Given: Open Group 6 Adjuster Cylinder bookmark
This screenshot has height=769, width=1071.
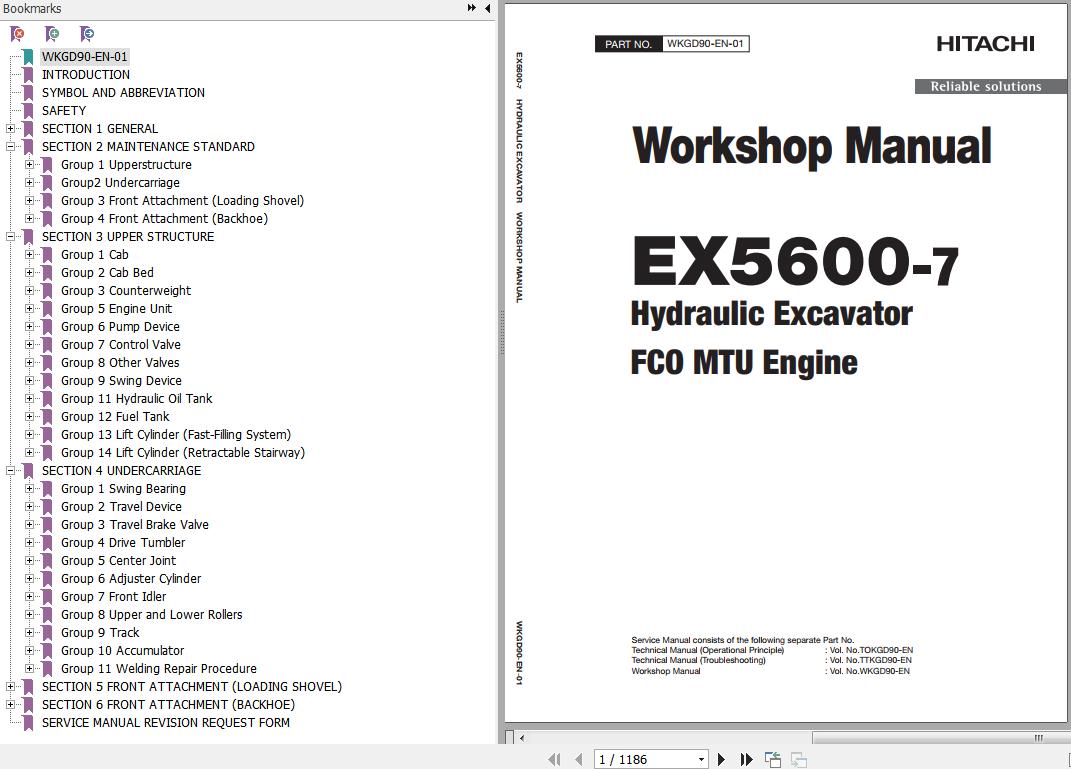Looking at the screenshot, I should pyautogui.click(x=131, y=578).
